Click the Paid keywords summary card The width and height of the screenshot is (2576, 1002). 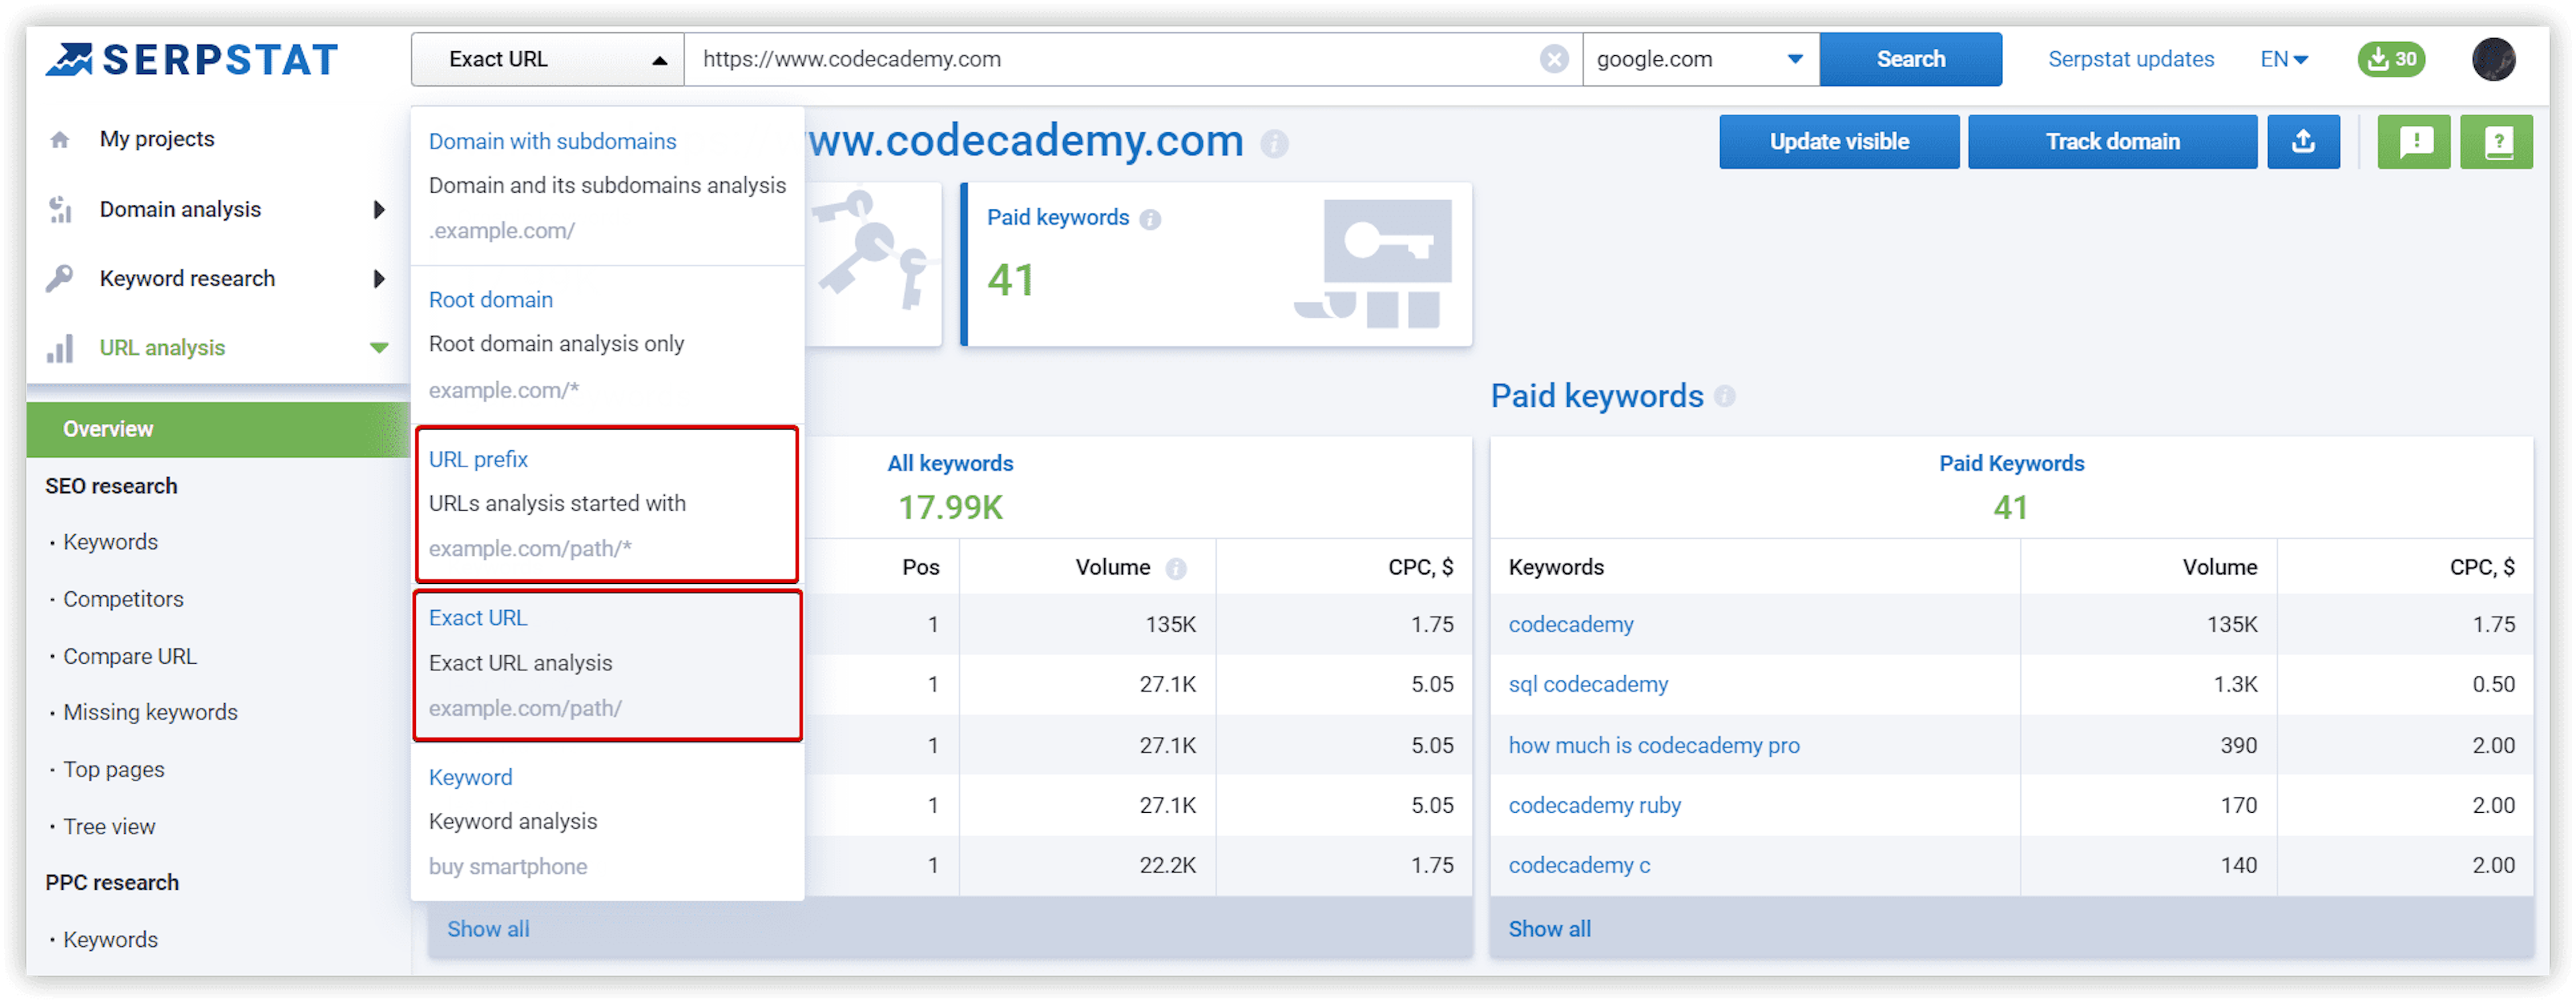[1216, 265]
